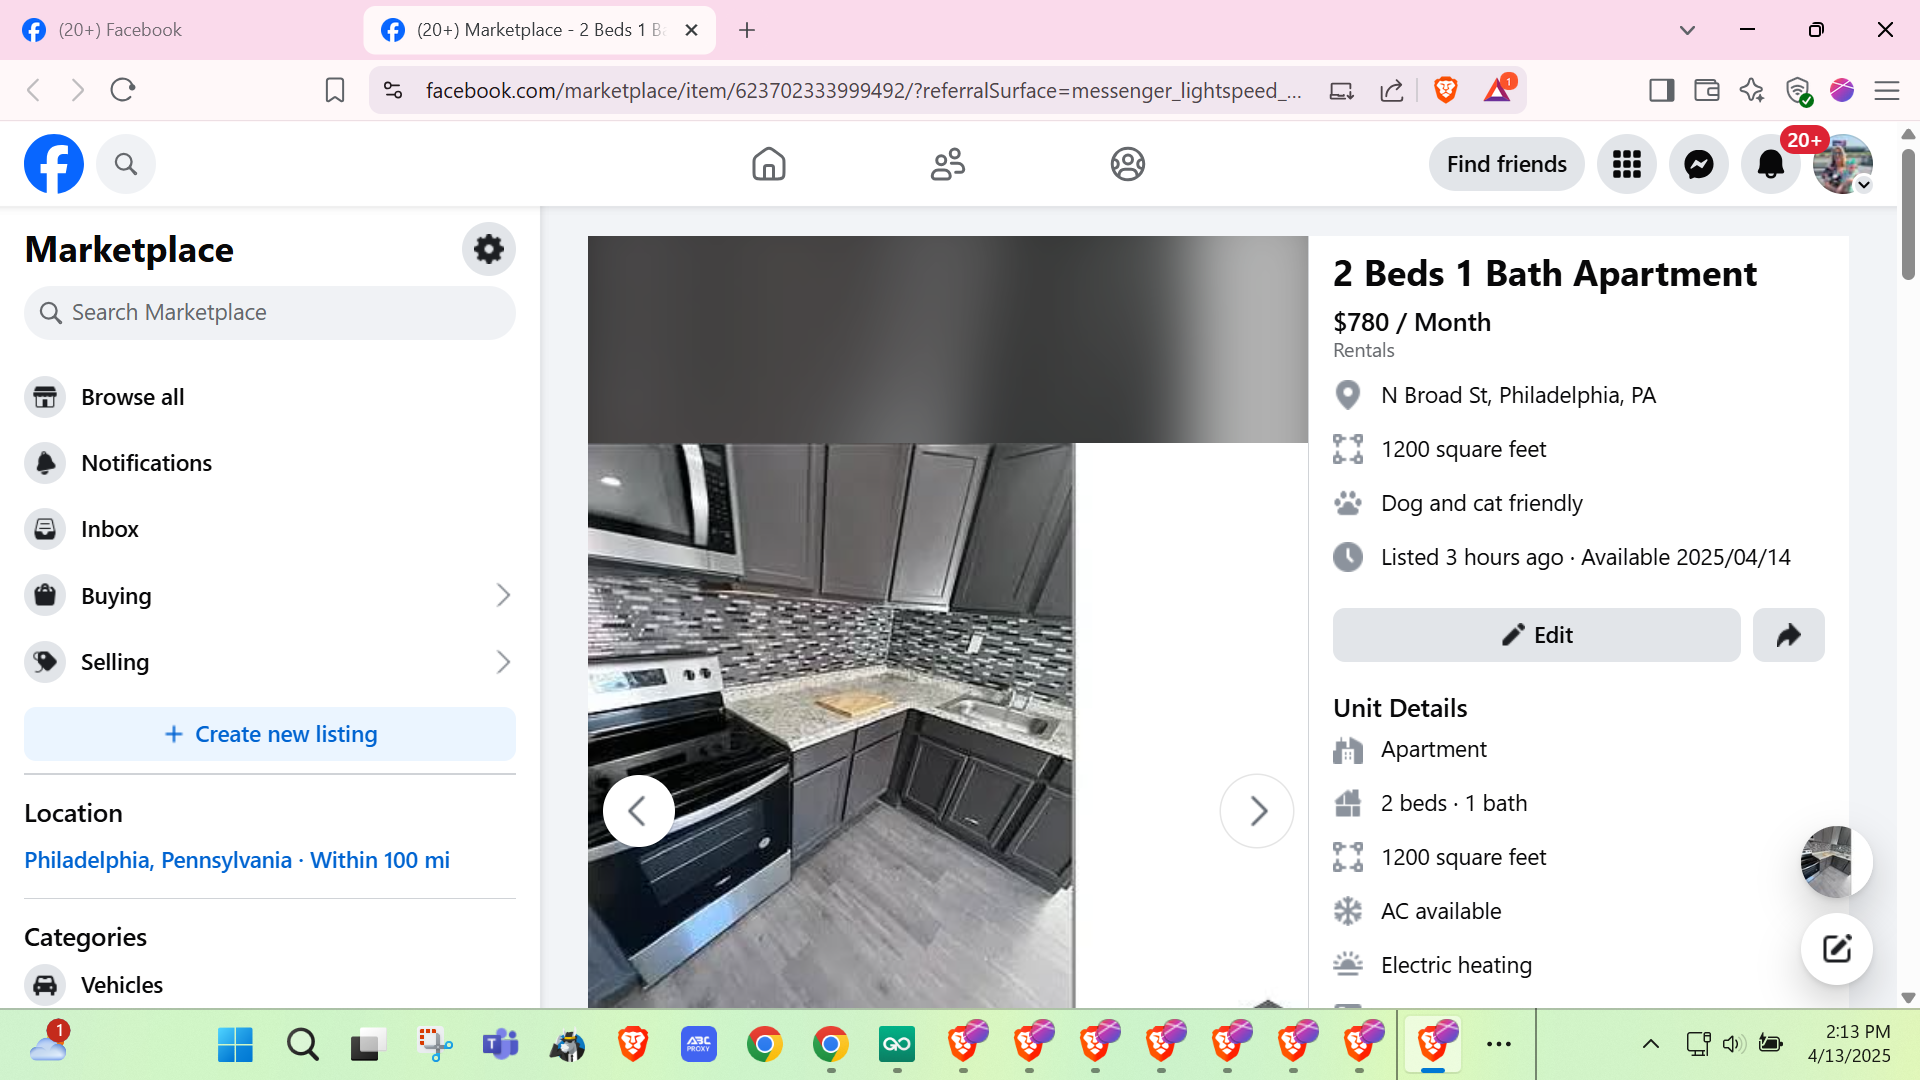Viewport: 1920px width, 1080px height.
Task: Expand the Selling section
Action: coord(503,662)
